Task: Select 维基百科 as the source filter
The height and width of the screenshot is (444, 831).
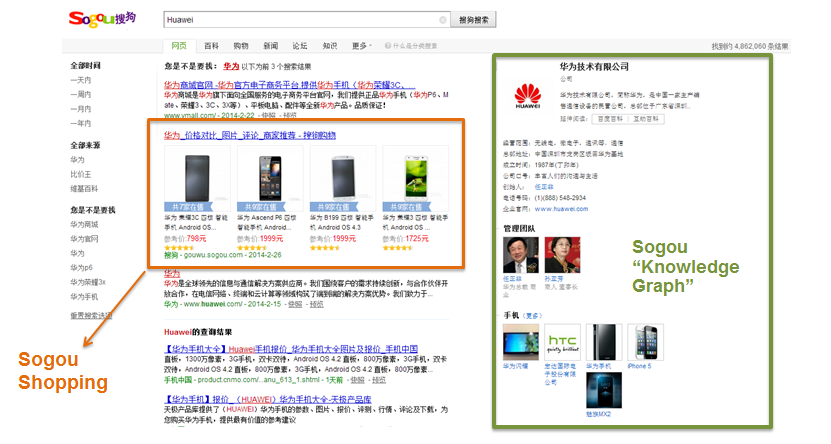Action: coord(84,188)
